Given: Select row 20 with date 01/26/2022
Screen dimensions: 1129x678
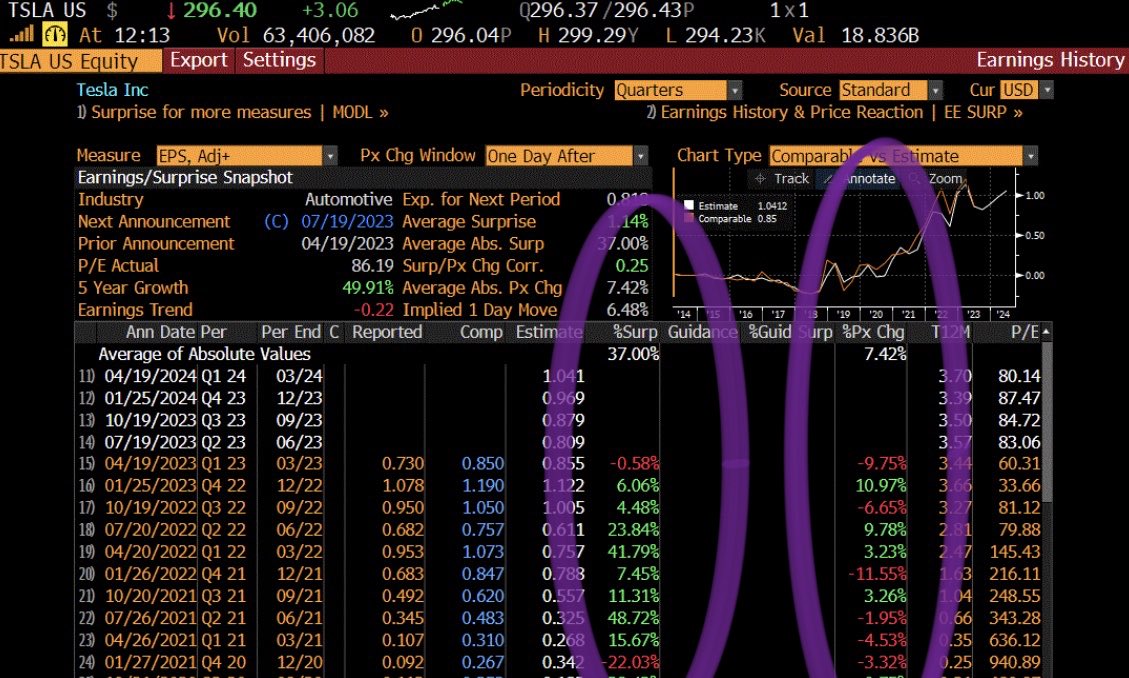Looking at the screenshot, I should [x=560, y=574].
